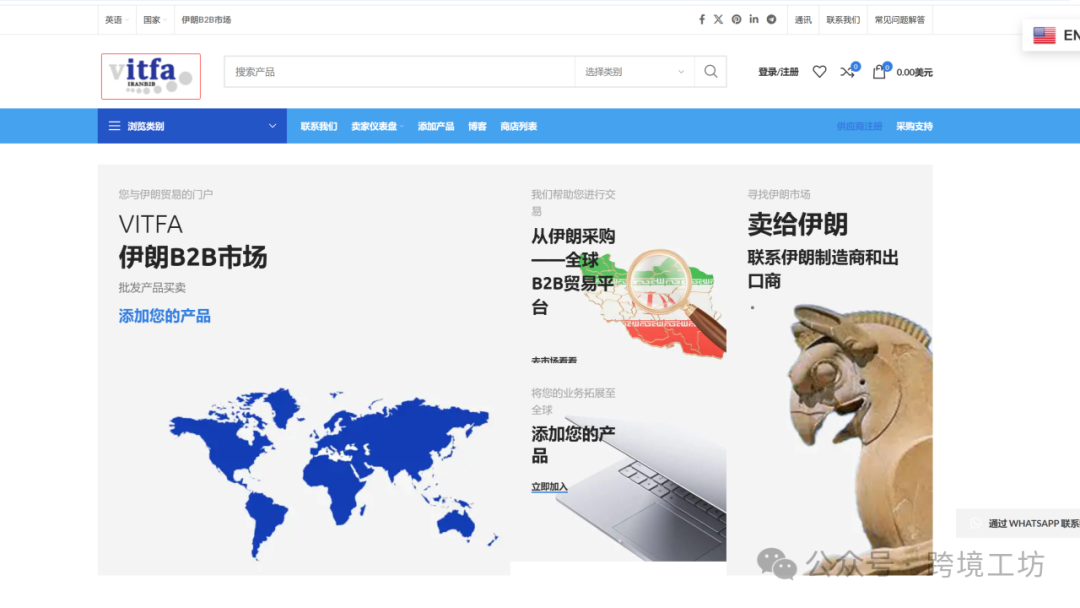Click the X (Twitter) social icon
This screenshot has height=608, width=1080.
(x=718, y=18)
